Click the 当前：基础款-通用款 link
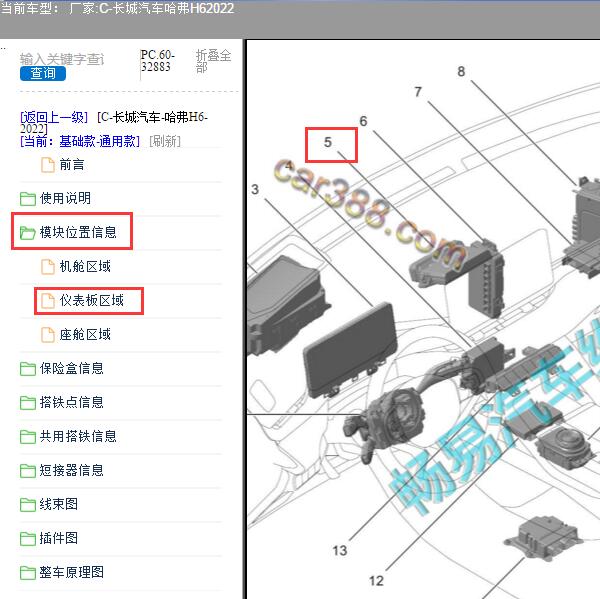The width and height of the screenshot is (600, 599). pyautogui.click(x=80, y=141)
